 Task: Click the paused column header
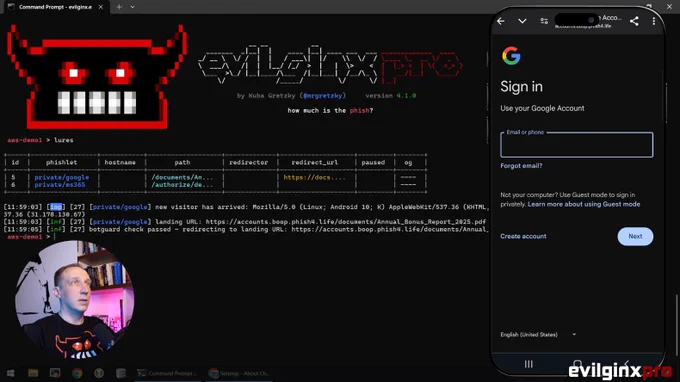[x=373, y=163]
